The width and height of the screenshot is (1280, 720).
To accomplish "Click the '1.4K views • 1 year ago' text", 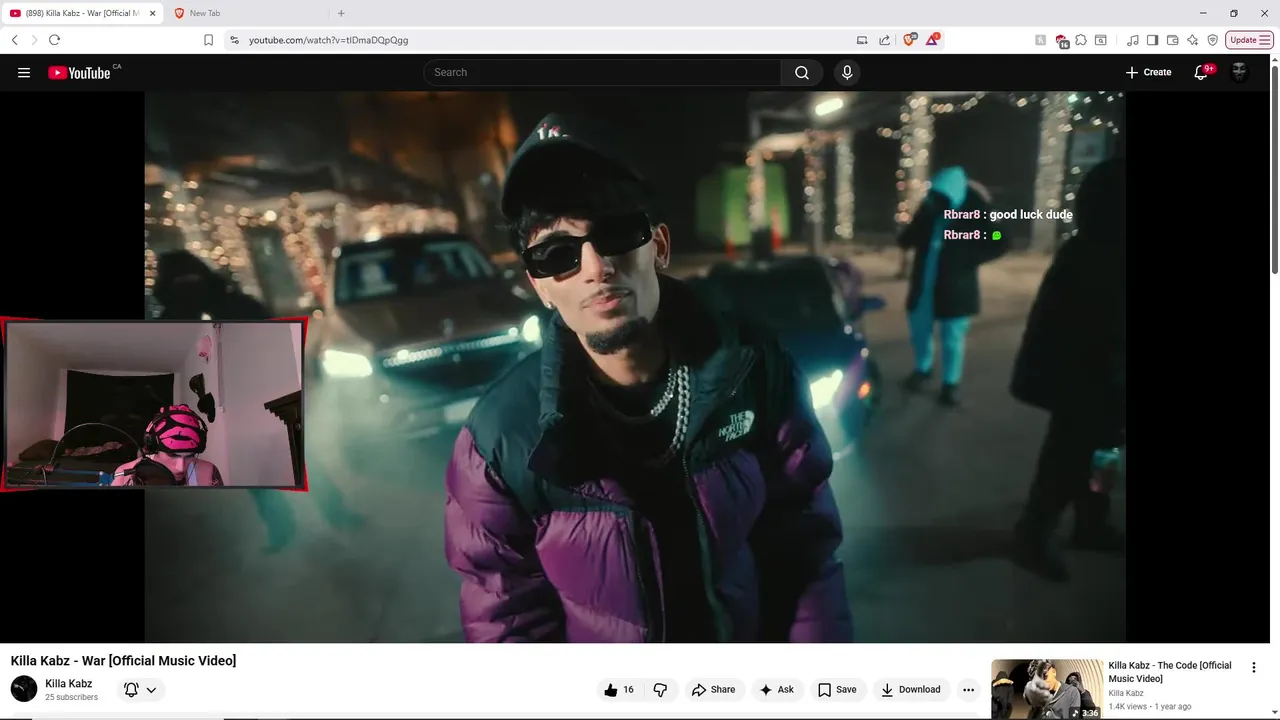I will click(x=1150, y=706).
